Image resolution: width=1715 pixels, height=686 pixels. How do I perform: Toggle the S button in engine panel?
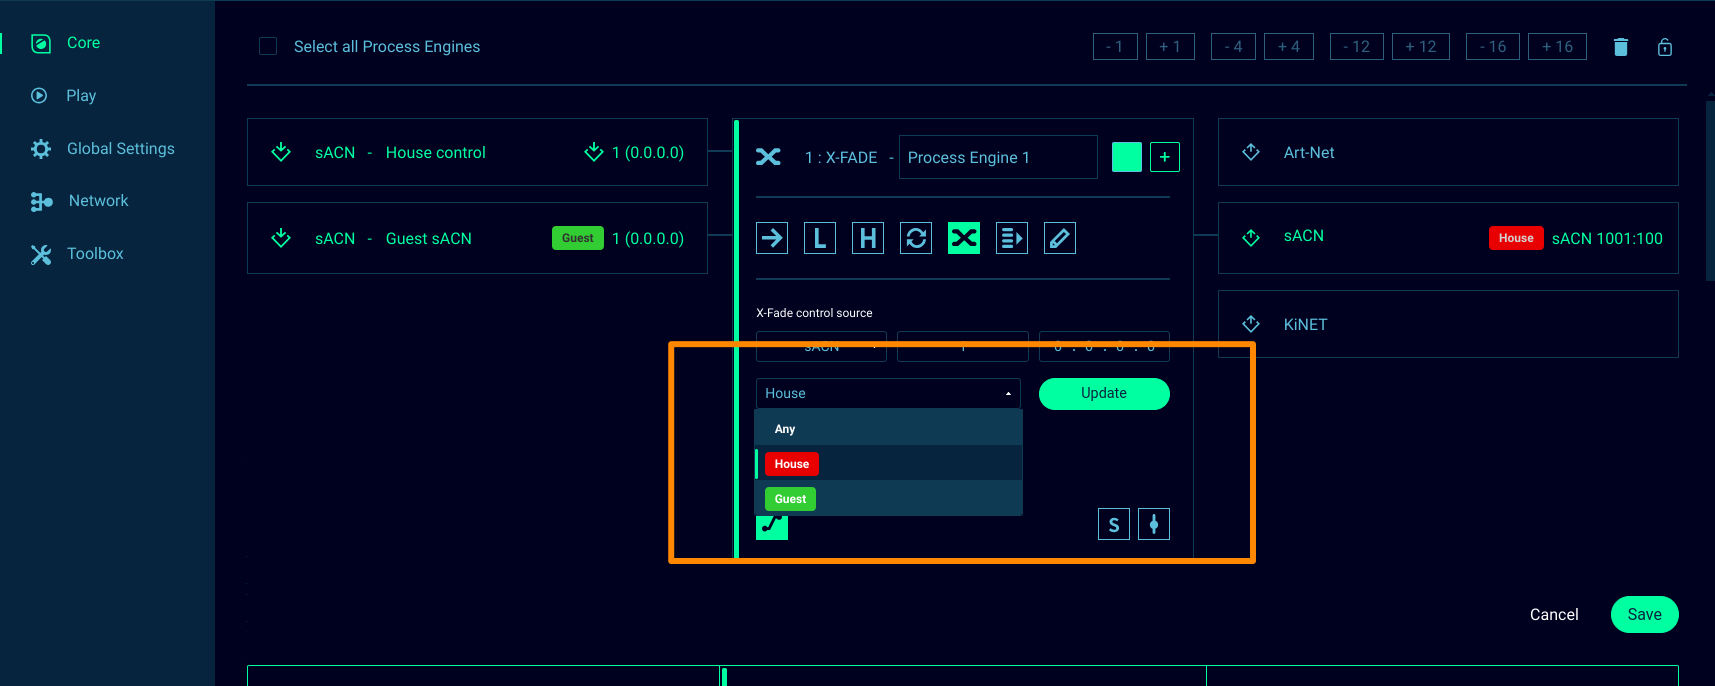click(1114, 524)
